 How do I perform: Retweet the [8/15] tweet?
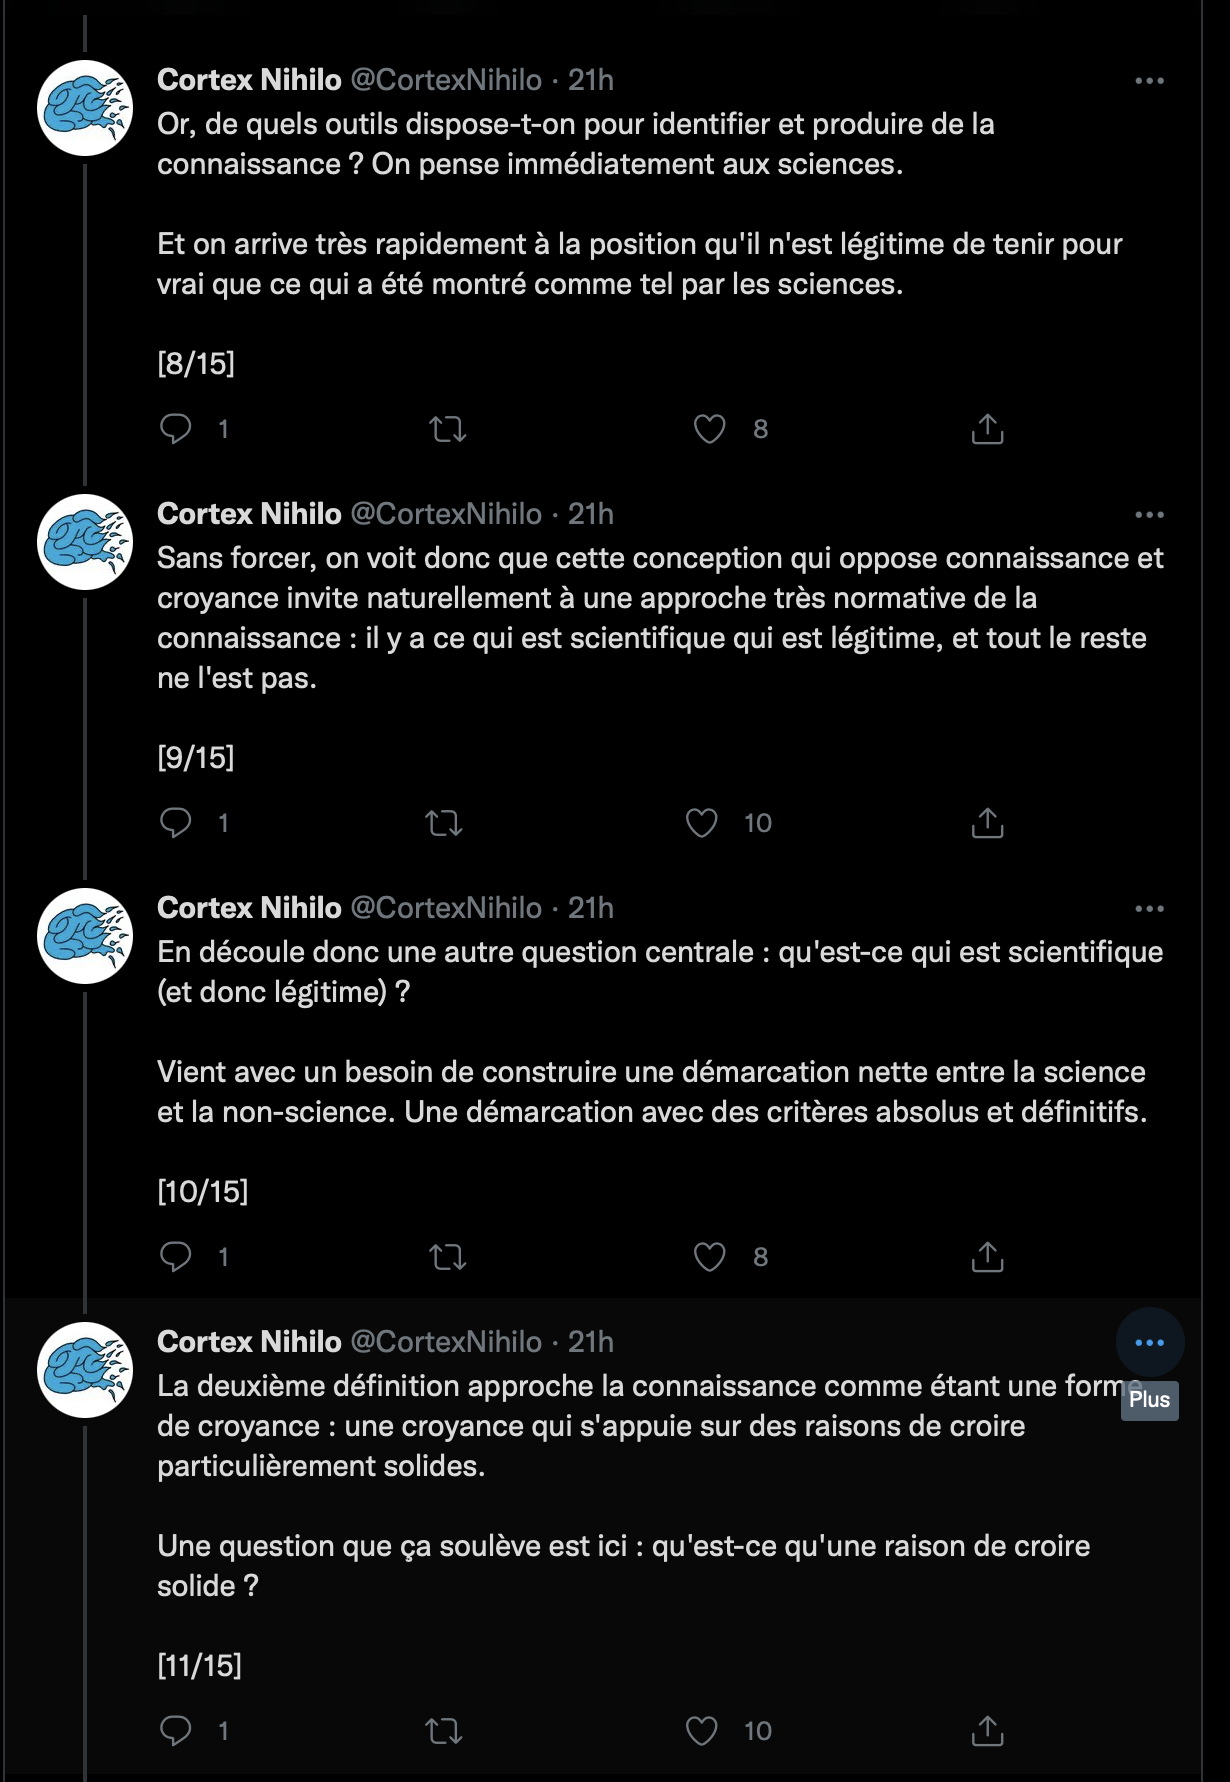pos(447,429)
